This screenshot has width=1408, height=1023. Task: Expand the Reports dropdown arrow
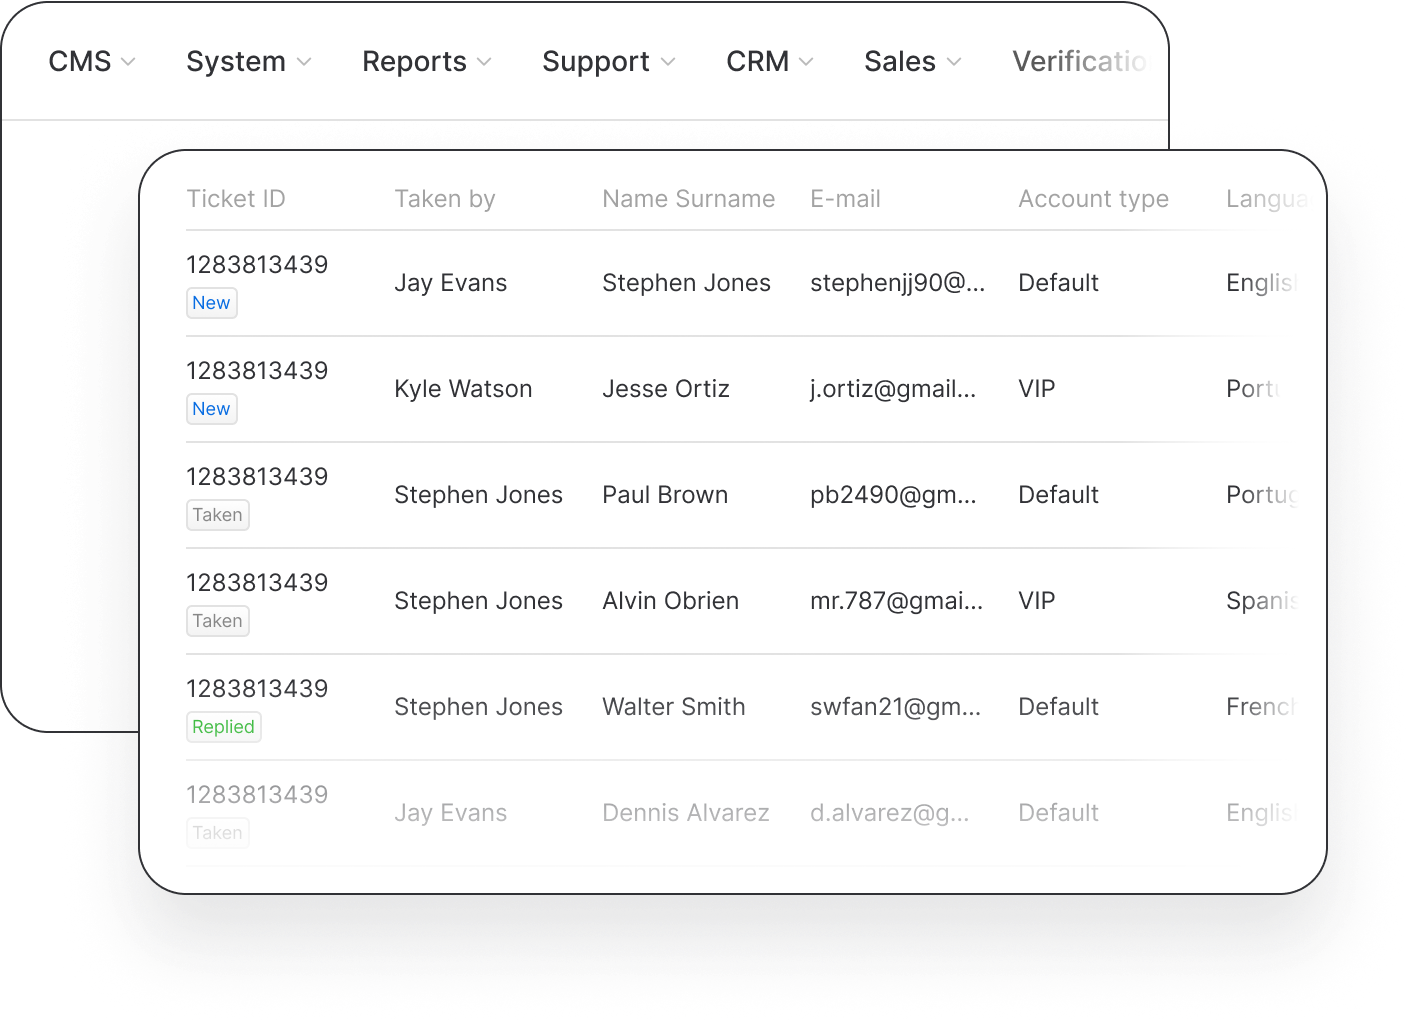point(484,62)
